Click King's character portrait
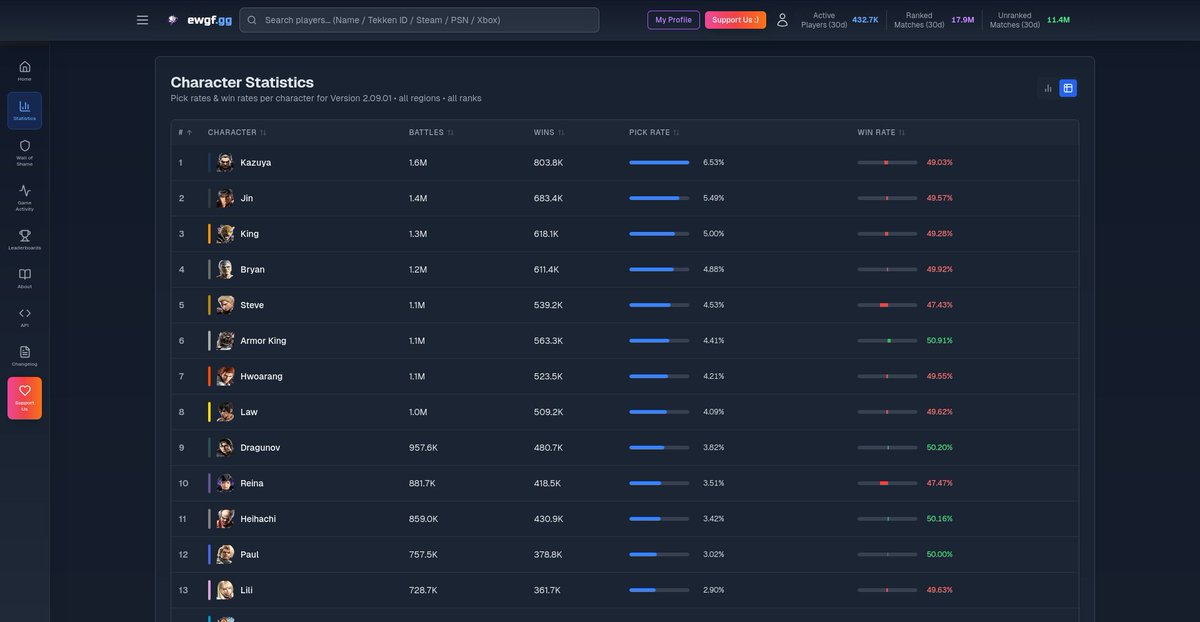This screenshot has height=622, width=1200. [x=225, y=234]
